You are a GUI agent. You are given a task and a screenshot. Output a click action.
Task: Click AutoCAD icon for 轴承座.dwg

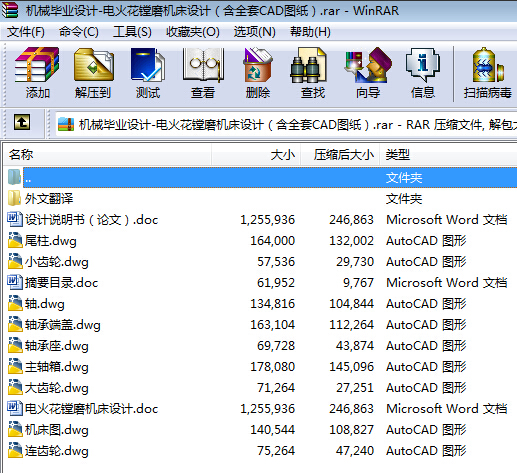click(15, 345)
